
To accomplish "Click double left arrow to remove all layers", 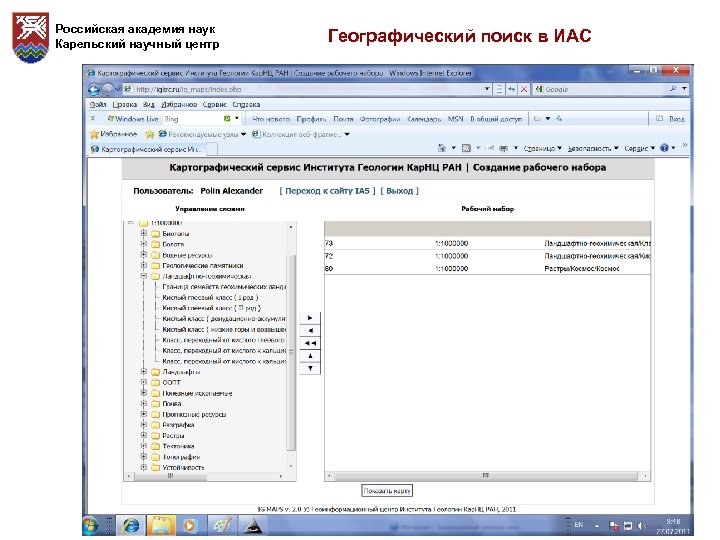I will point(310,343).
